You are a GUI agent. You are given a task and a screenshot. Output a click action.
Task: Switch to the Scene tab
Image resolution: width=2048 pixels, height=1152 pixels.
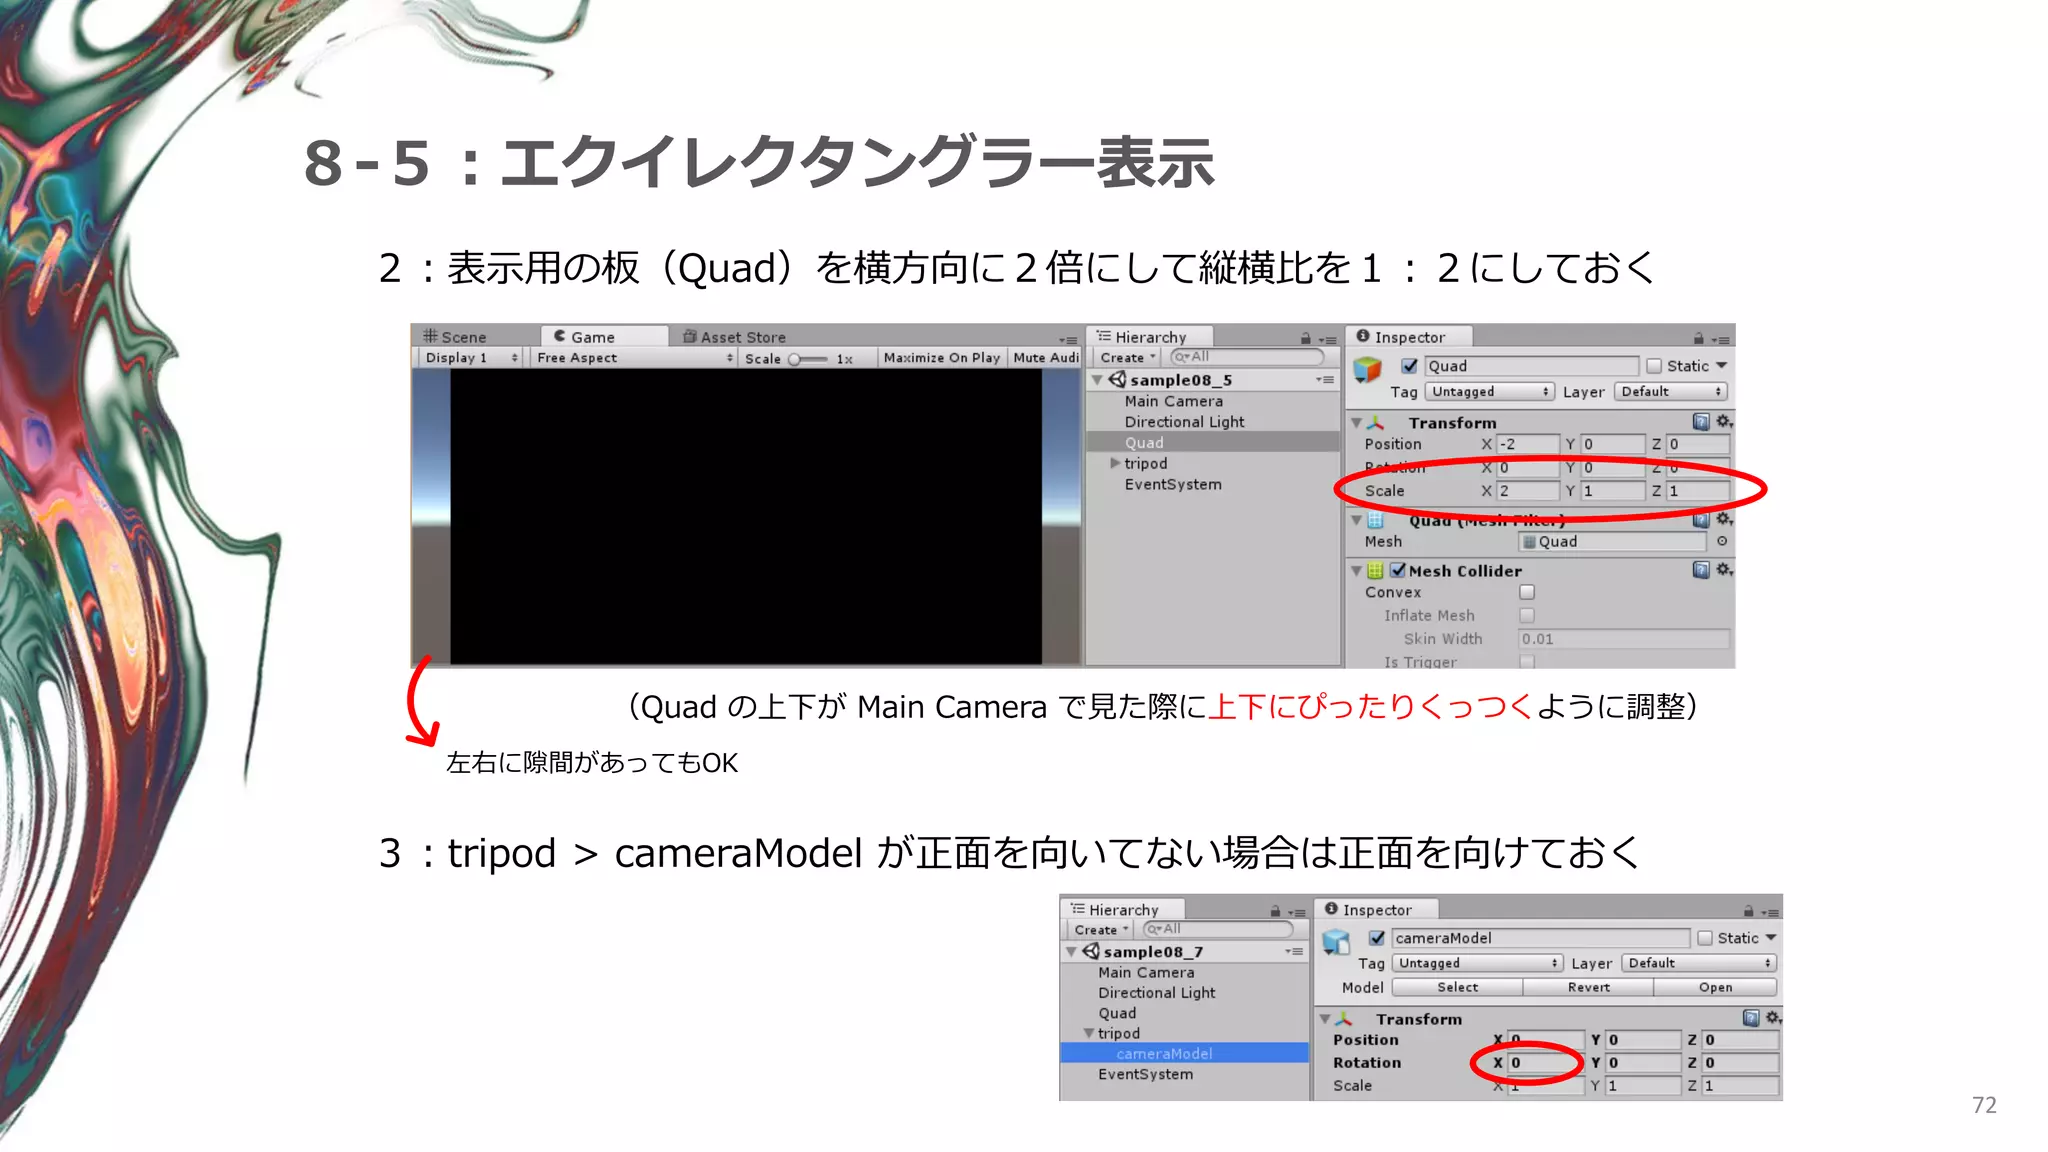(455, 337)
